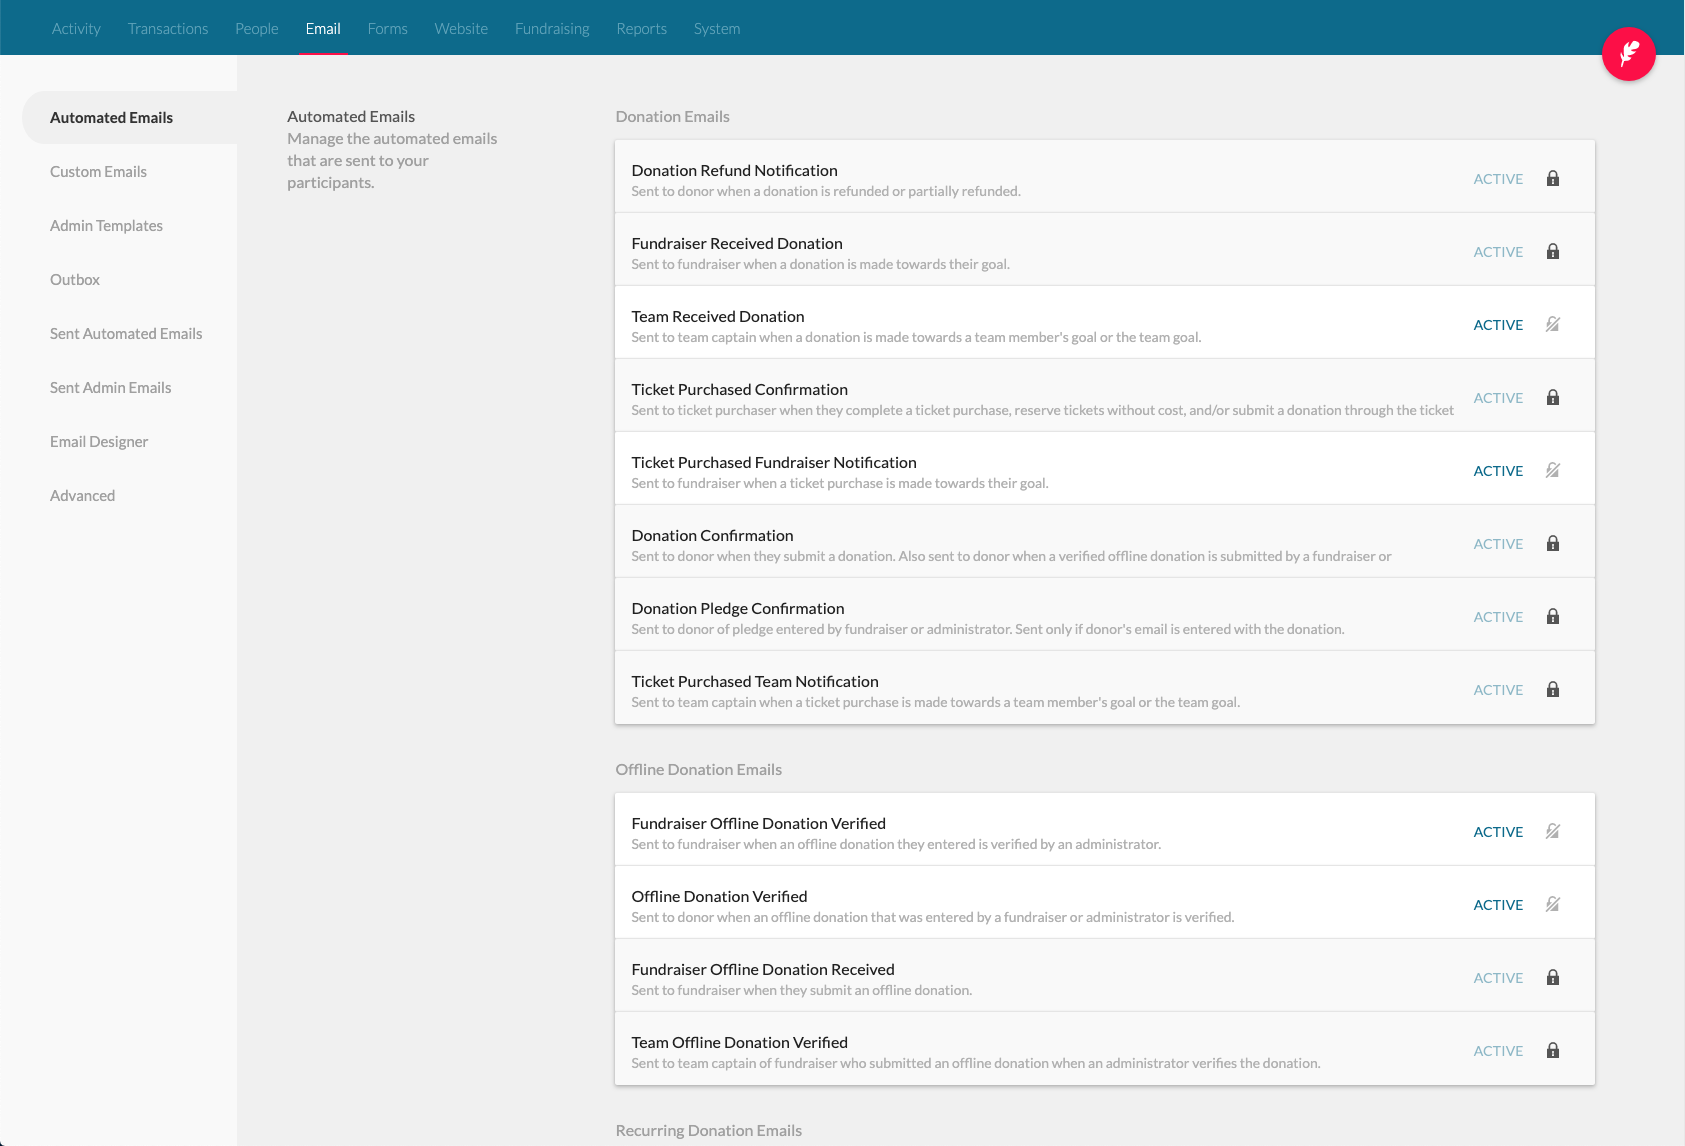The height and width of the screenshot is (1146, 1685).
Task: View Sent Admin Emails page
Action: (110, 388)
